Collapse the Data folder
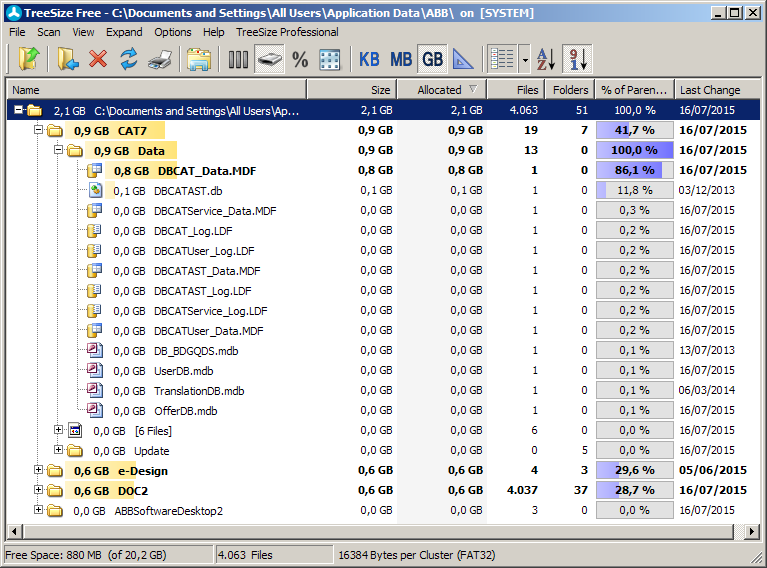The image size is (767, 568). 58,150
